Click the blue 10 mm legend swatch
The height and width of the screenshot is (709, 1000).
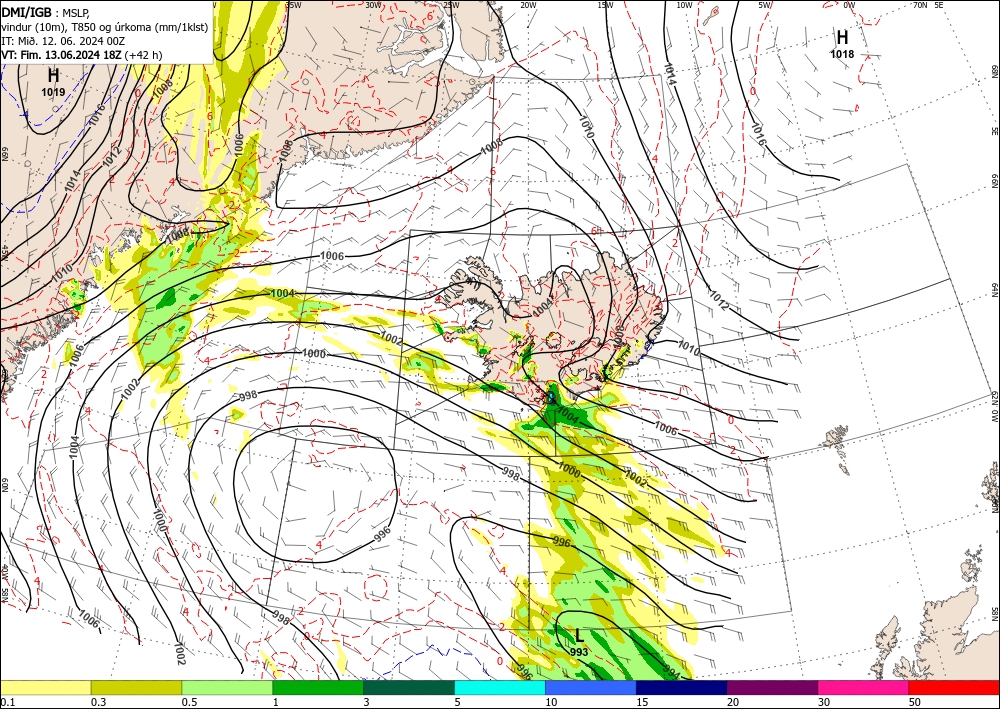point(591,687)
